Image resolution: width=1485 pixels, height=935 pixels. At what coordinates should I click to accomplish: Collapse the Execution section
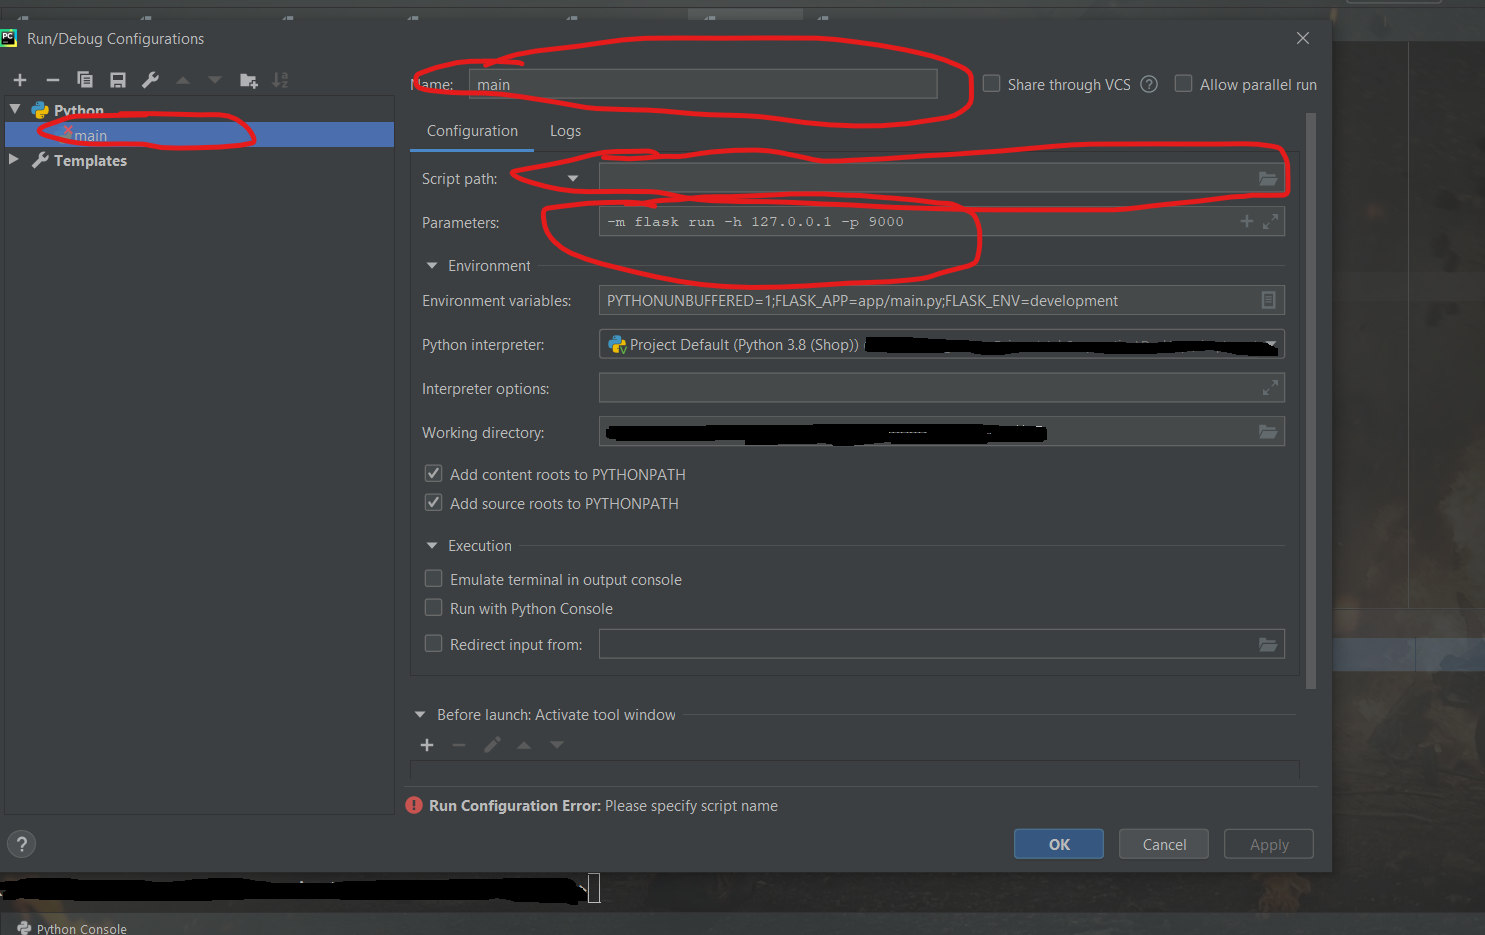(x=432, y=546)
